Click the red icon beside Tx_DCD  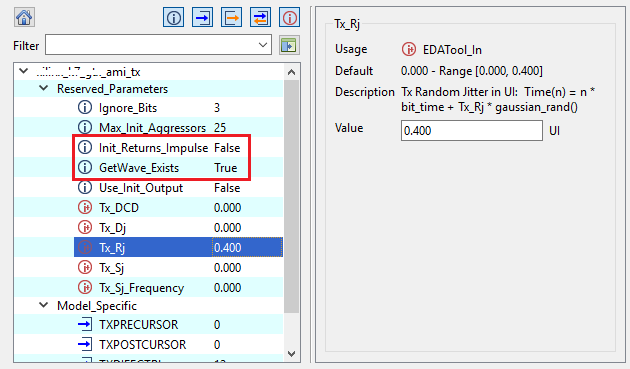pyautogui.click(x=84, y=207)
